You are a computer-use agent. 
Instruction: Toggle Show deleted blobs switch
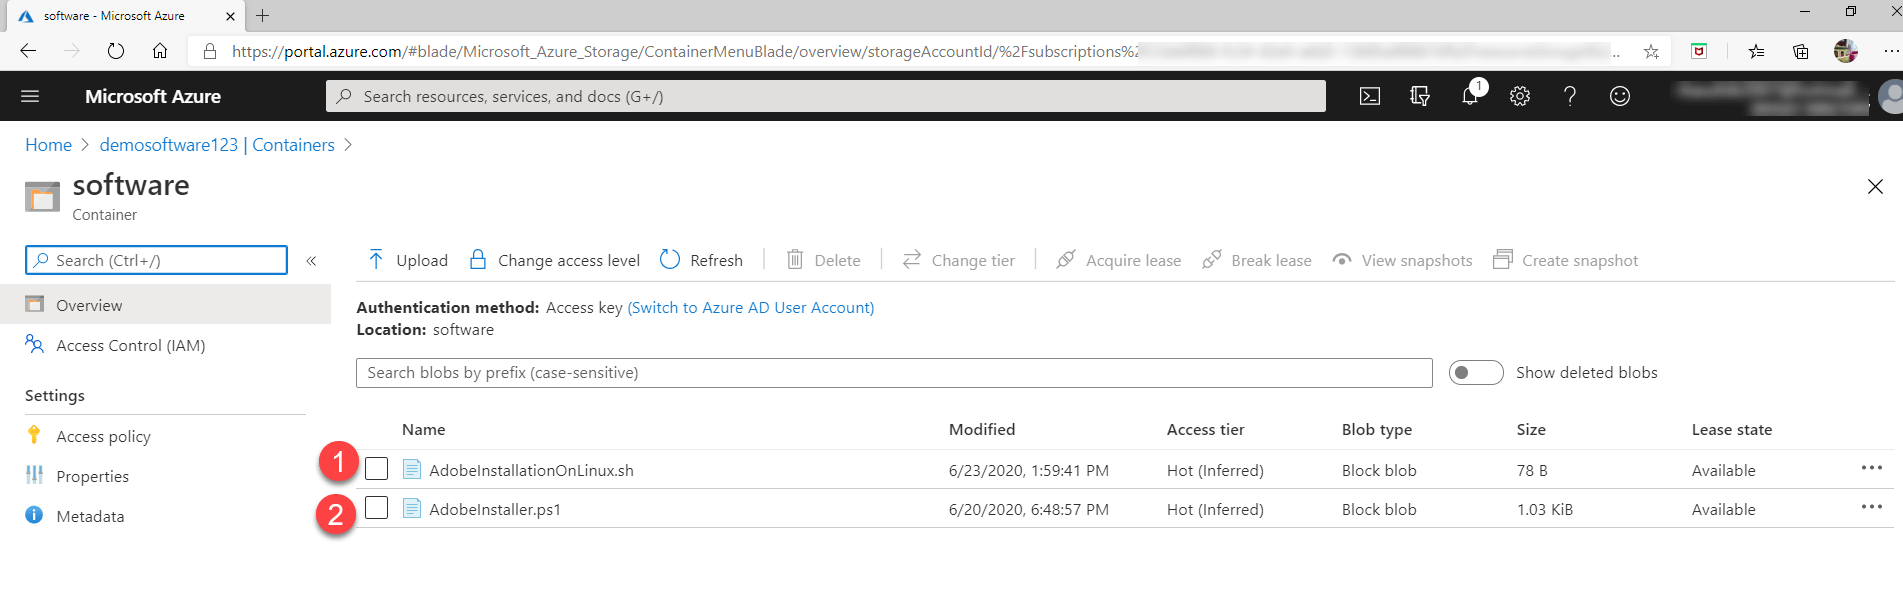click(1476, 372)
